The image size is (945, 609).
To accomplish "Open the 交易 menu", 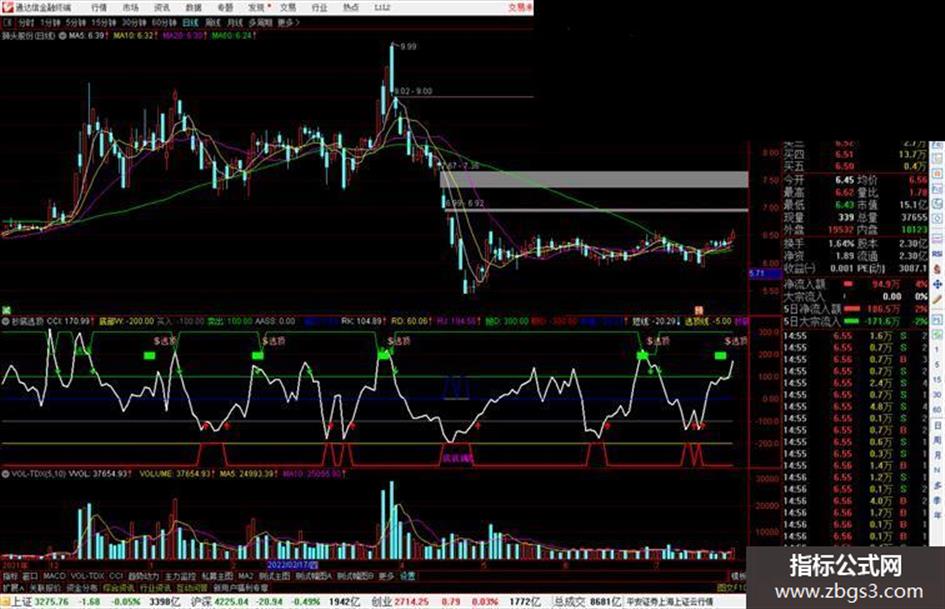I will pyautogui.click(x=288, y=7).
